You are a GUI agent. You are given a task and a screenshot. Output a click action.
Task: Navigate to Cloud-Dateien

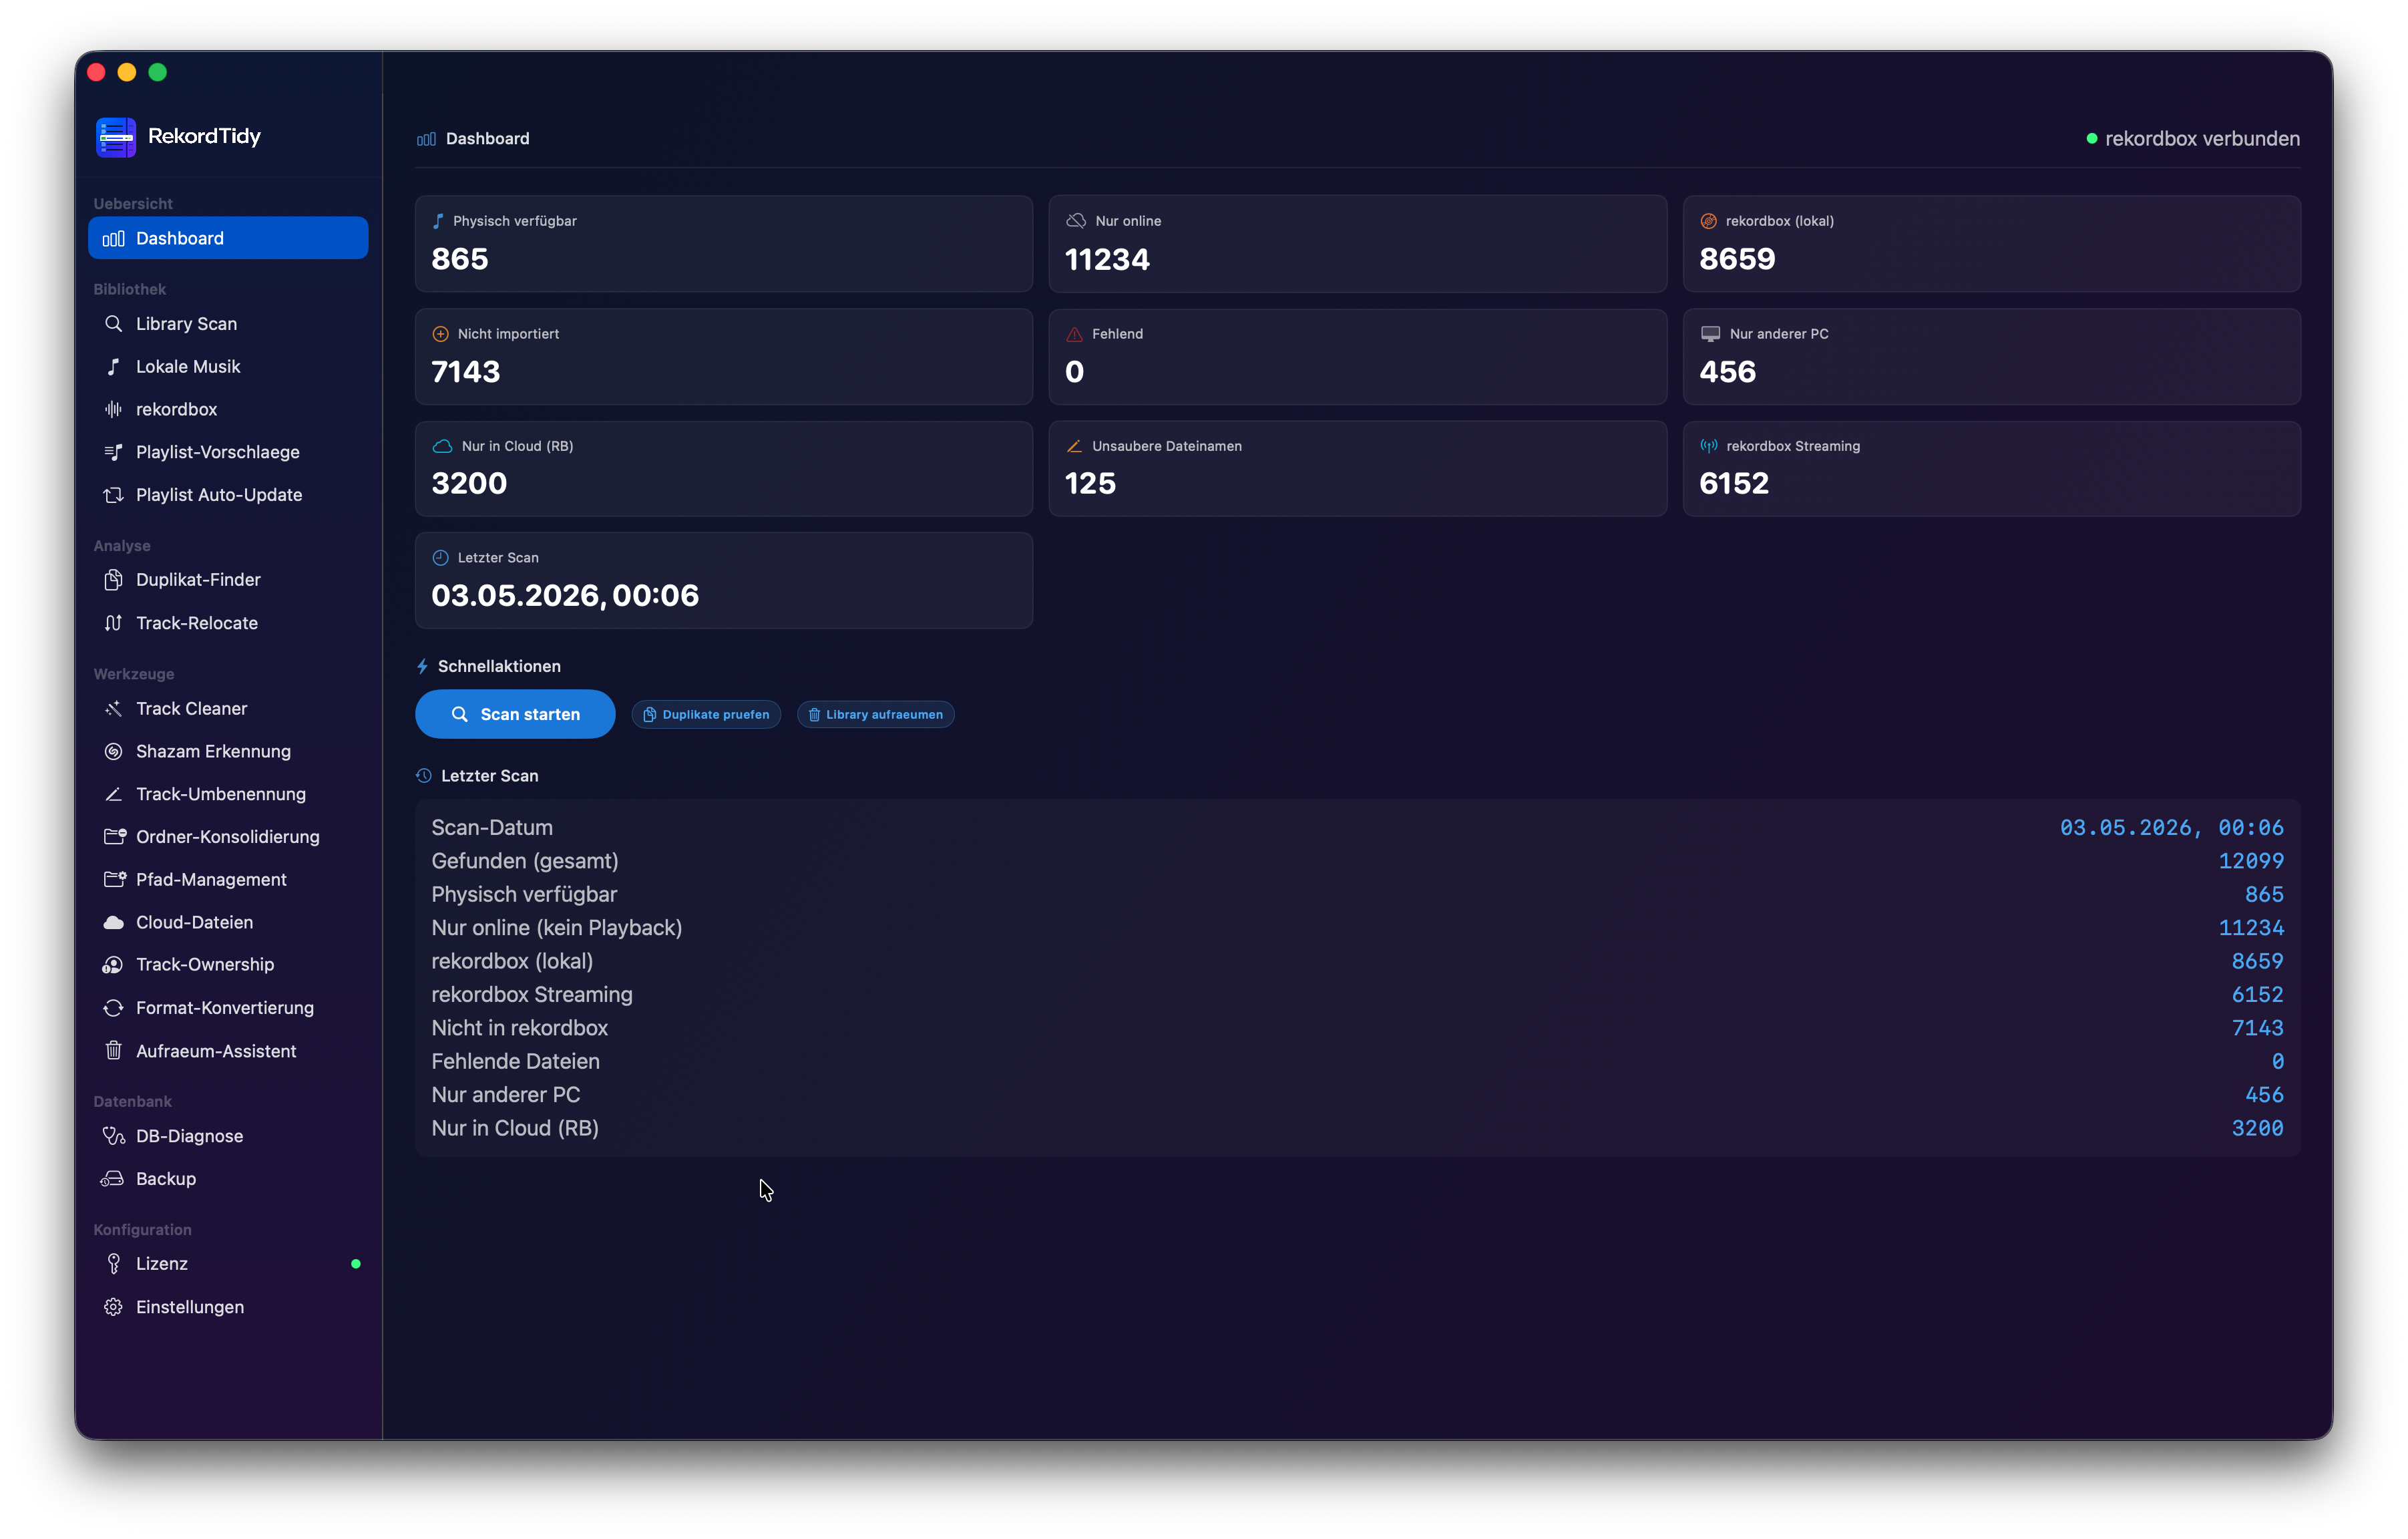[228, 922]
